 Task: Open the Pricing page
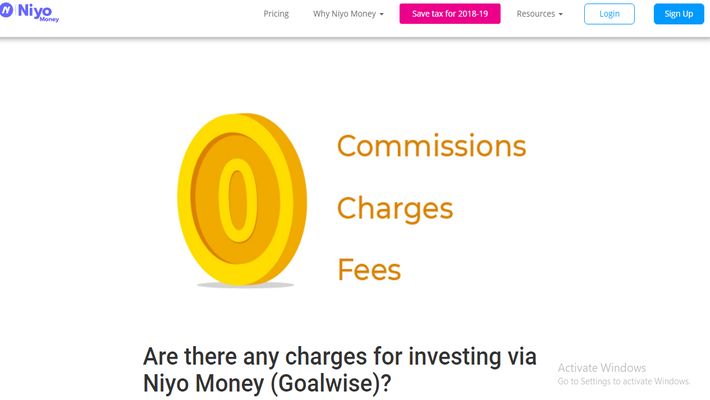pyautogui.click(x=276, y=14)
